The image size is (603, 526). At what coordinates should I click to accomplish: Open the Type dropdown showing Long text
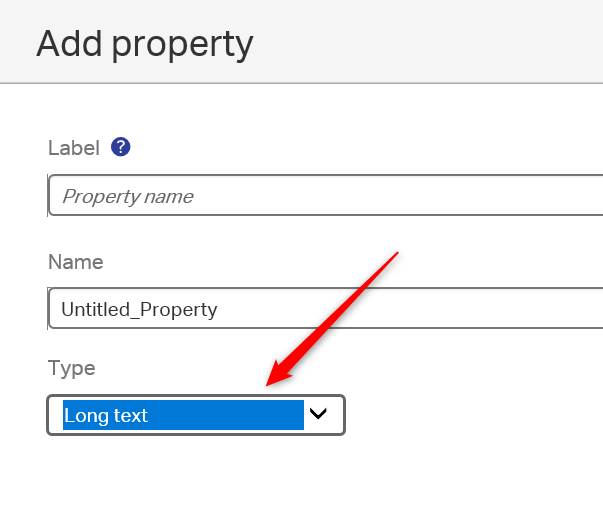click(196, 415)
